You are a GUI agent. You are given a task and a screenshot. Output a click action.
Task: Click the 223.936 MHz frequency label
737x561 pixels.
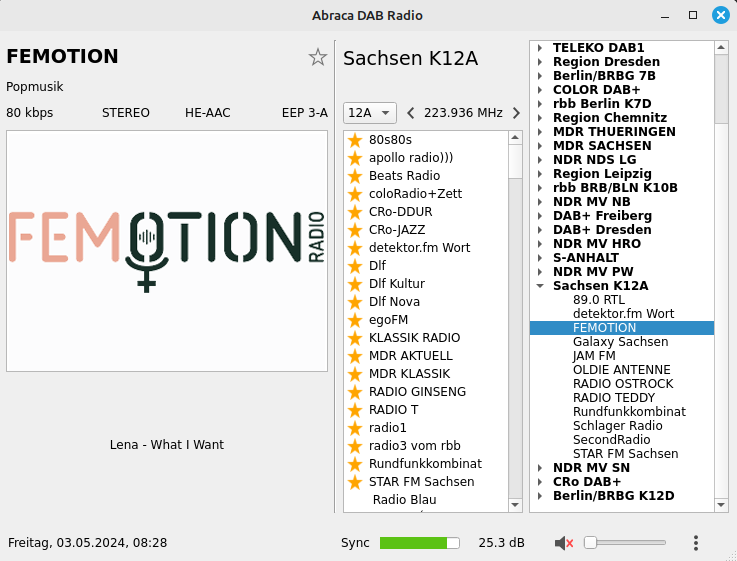(x=463, y=113)
